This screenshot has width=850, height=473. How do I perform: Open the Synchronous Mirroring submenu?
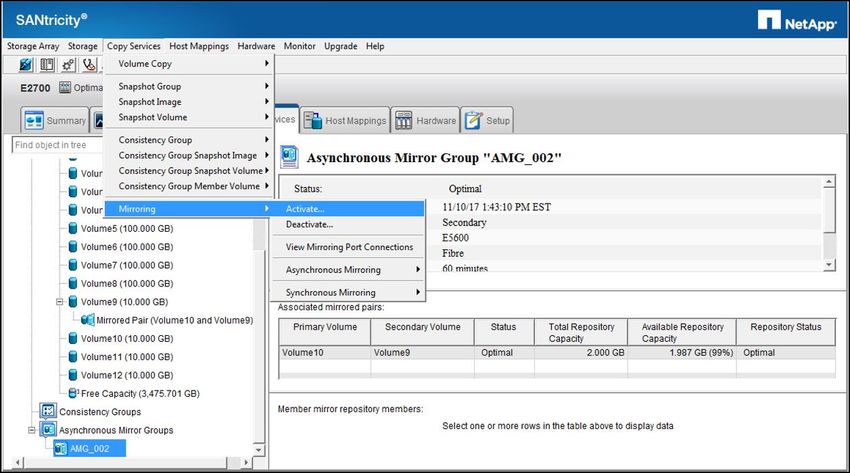point(349,292)
